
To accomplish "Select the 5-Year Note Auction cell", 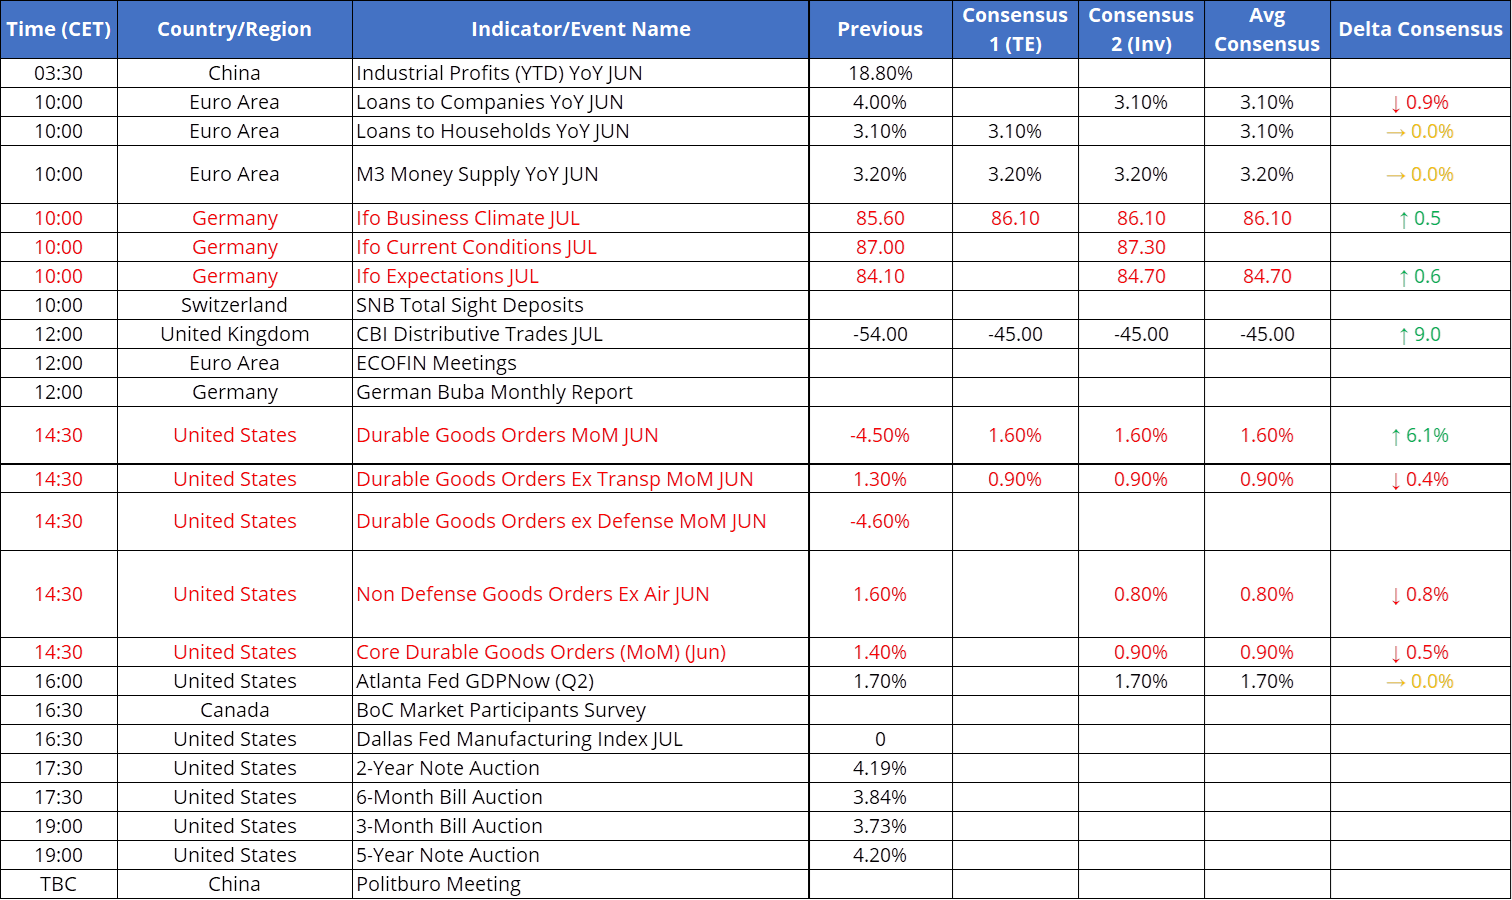I will pyautogui.click(x=581, y=855).
